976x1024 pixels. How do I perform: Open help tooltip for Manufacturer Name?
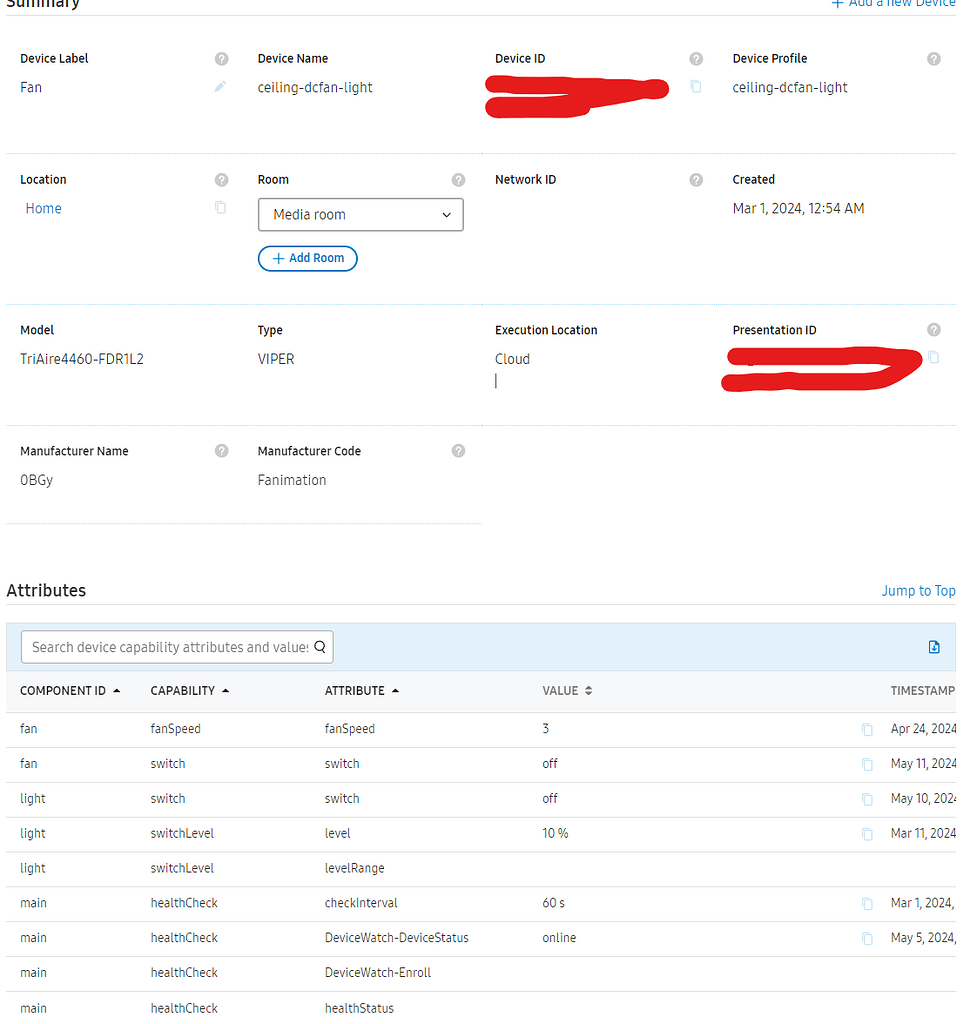pos(221,451)
